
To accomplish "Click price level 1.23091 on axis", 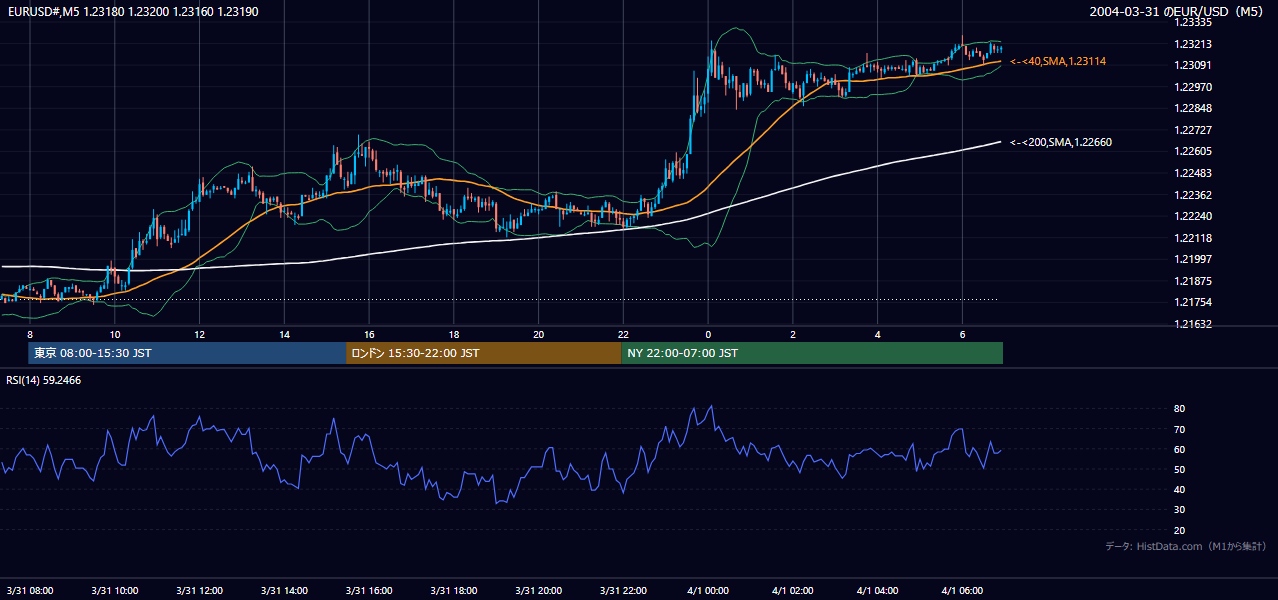I will tap(1193, 65).
